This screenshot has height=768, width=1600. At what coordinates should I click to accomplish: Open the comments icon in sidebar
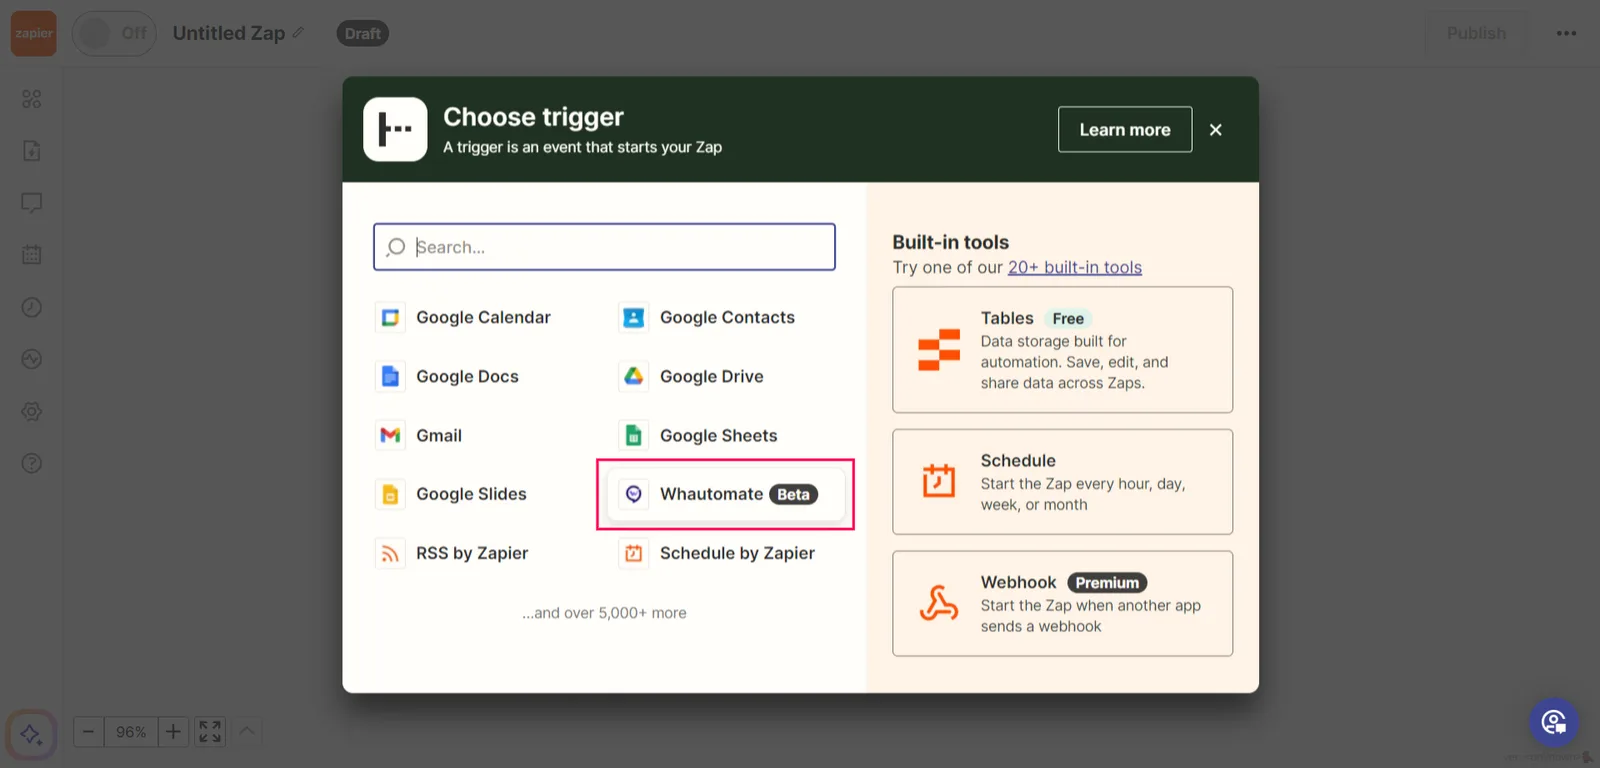pos(32,203)
